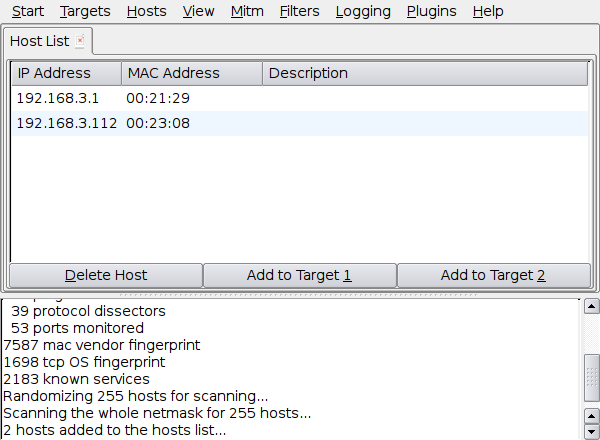
Task: Select host 192.168.3.1 row
Action: click(300, 98)
